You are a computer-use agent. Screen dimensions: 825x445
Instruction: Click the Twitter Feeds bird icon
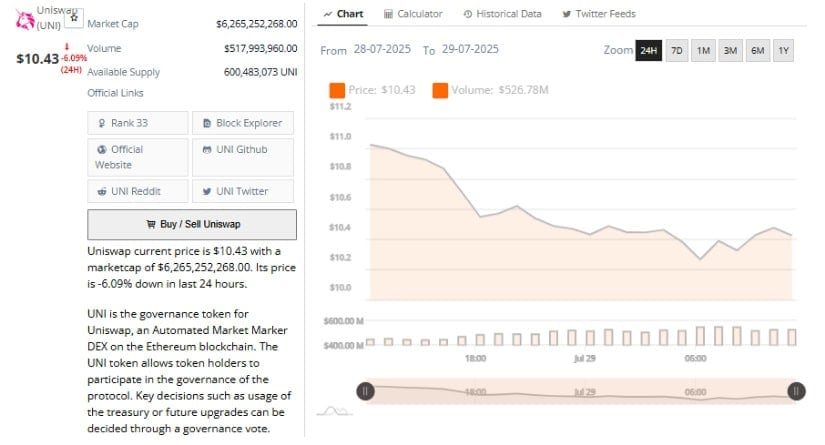[567, 14]
